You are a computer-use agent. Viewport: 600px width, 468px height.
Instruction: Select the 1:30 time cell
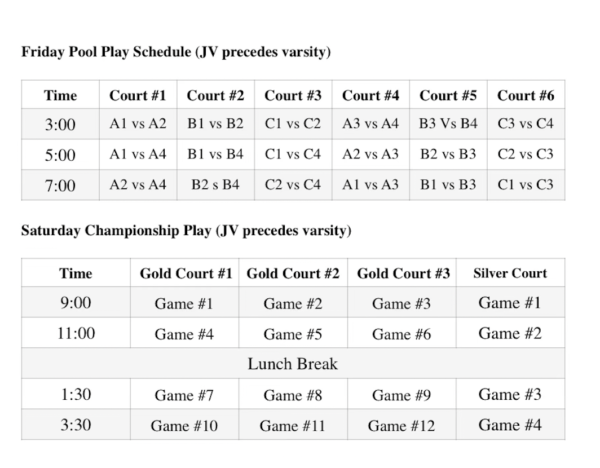point(75,395)
